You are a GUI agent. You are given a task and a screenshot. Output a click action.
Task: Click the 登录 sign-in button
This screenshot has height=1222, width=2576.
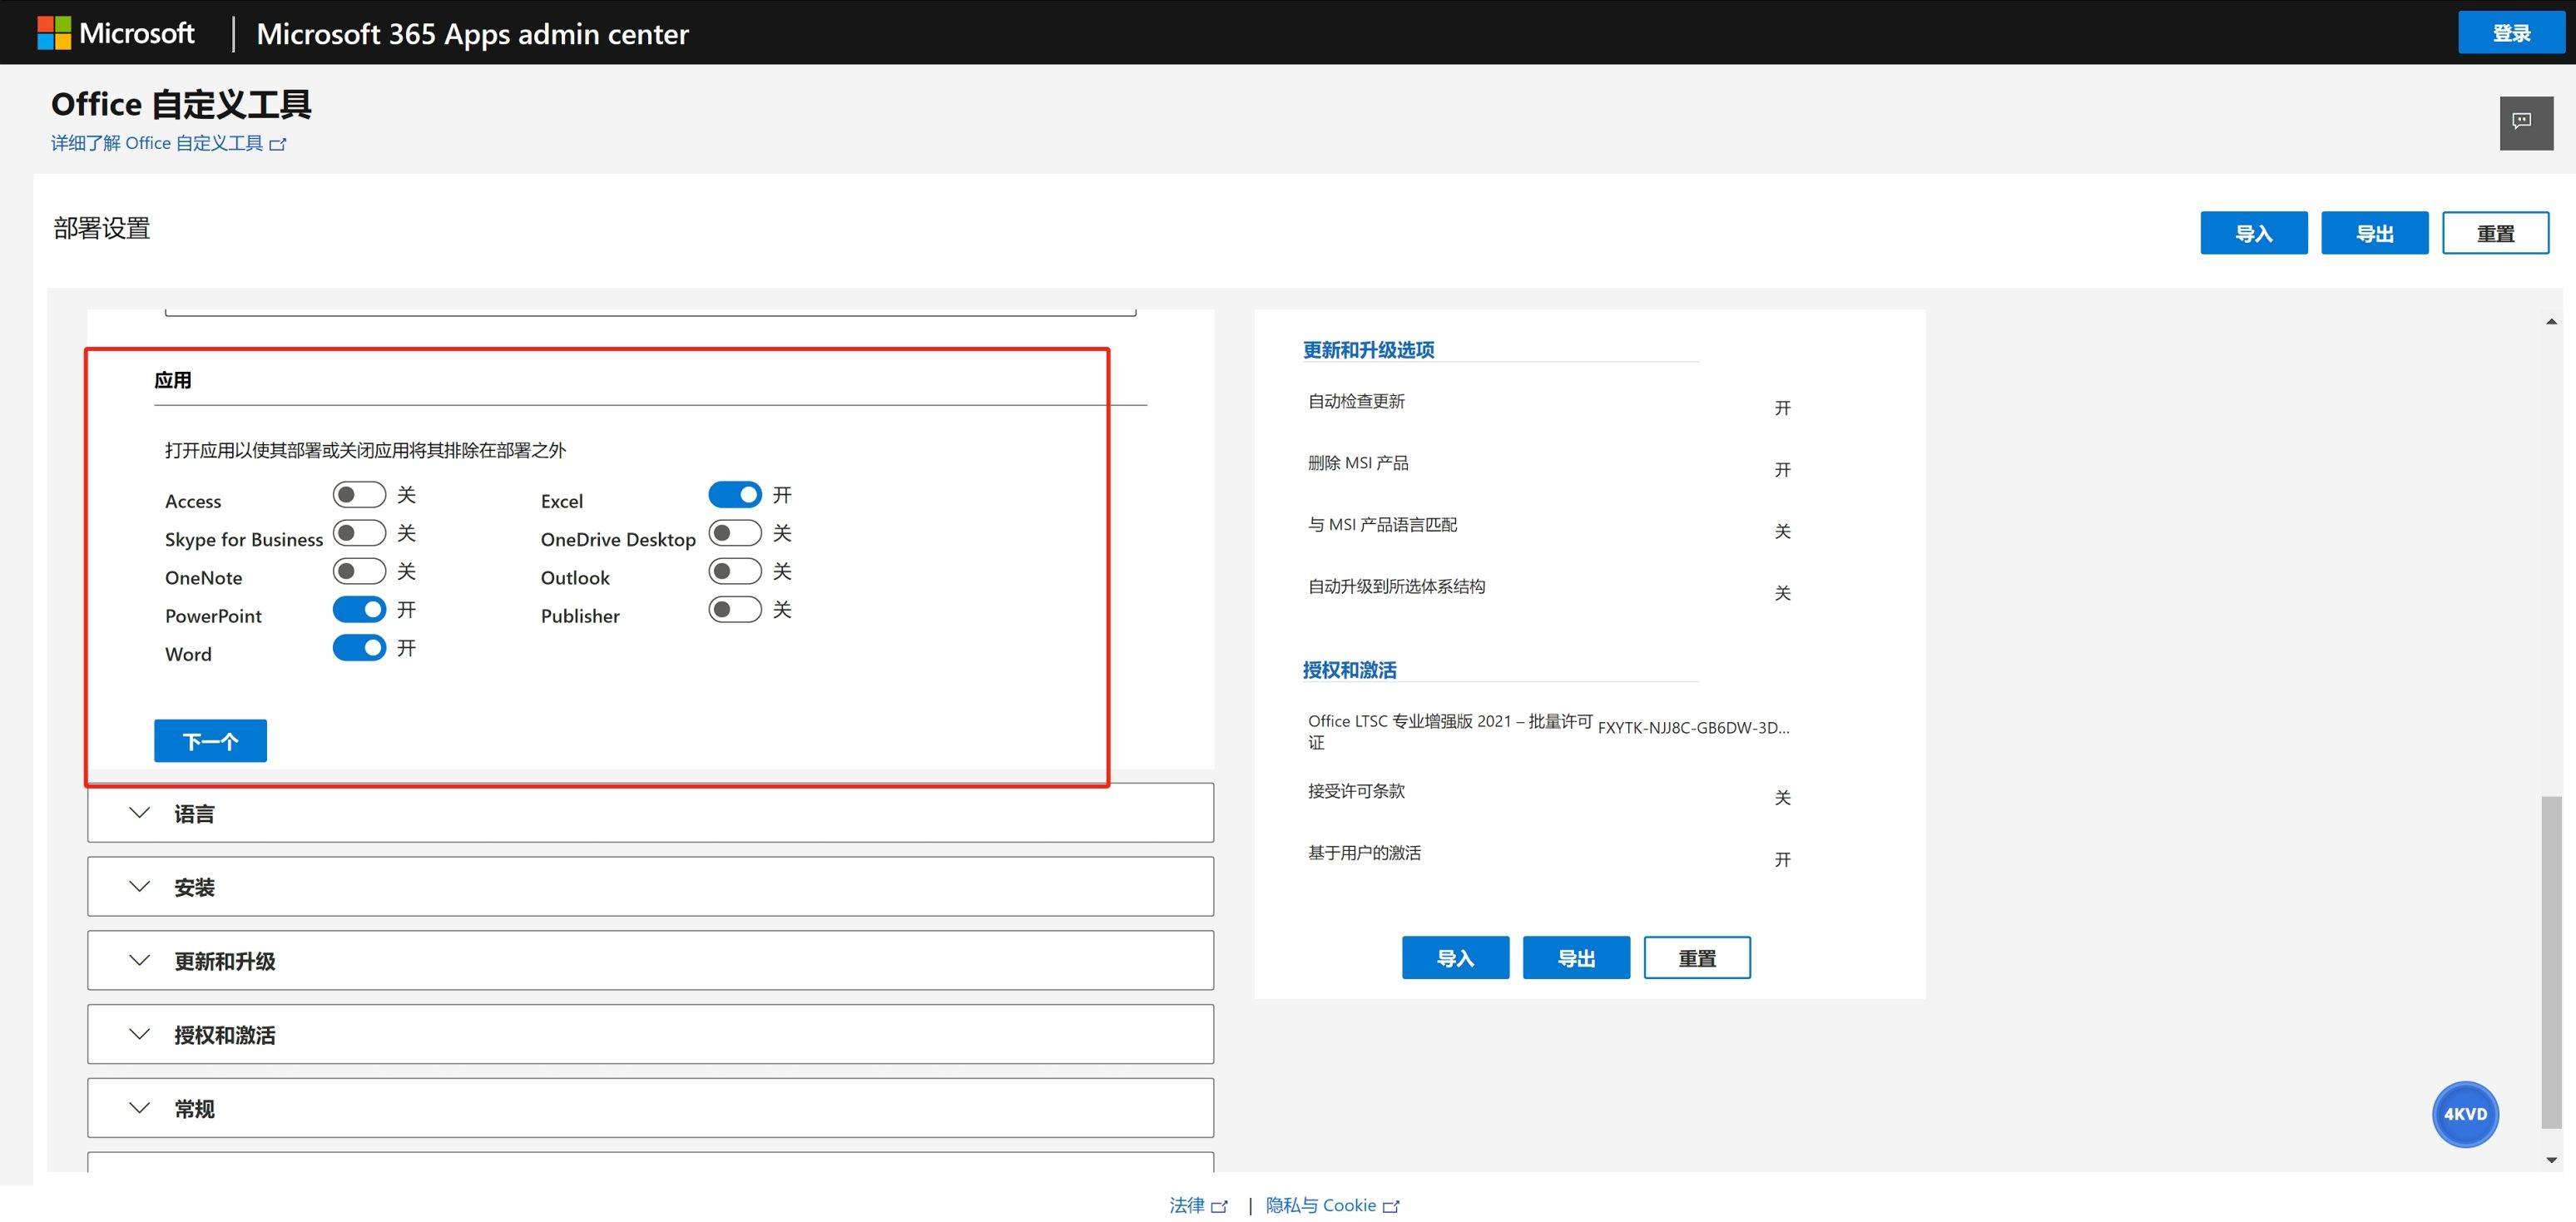click(x=2510, y=33)
